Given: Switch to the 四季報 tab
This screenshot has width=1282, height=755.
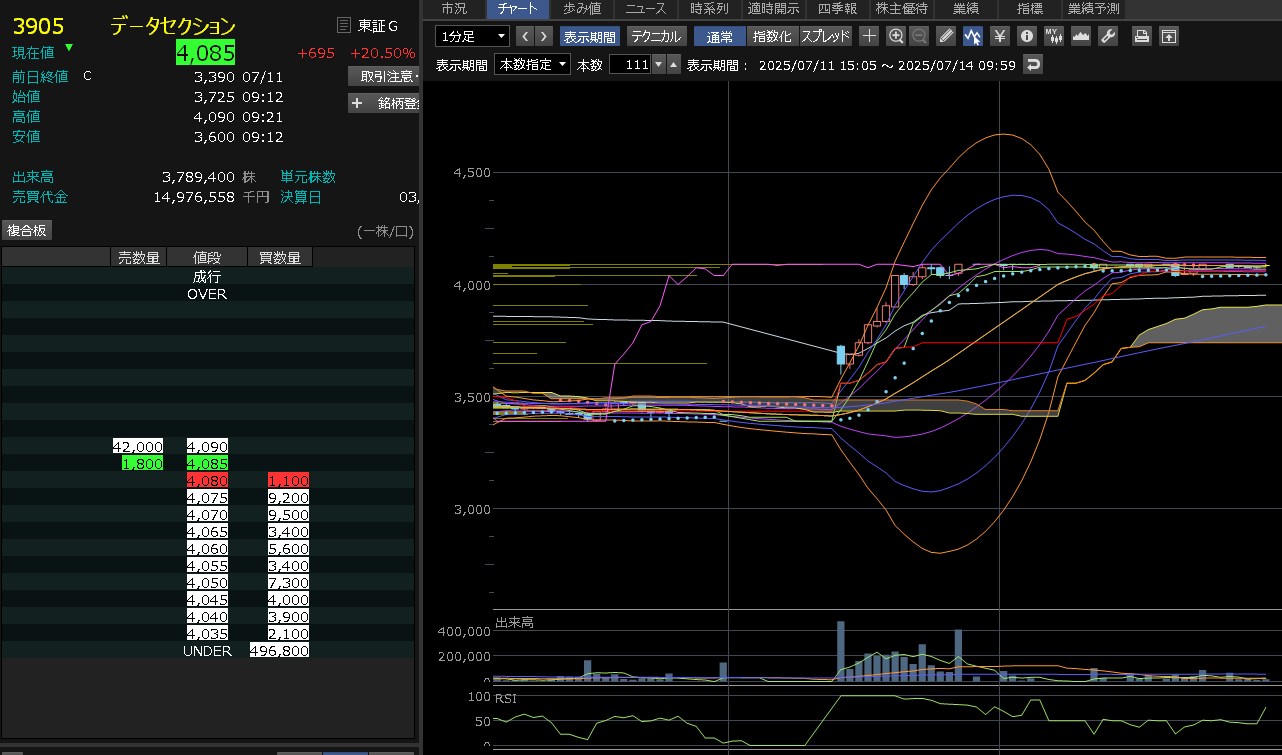Looking at the screenshot, I should pos(837,9).
